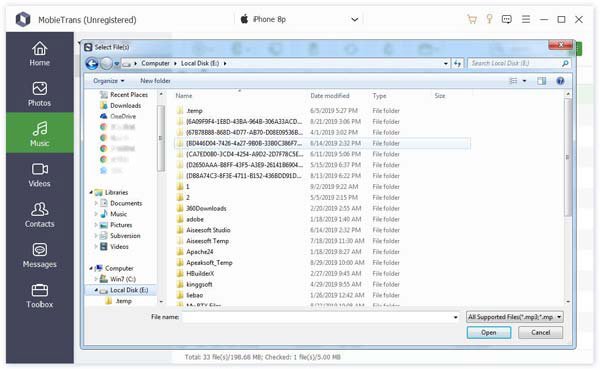Sort by Date modified column header

[330, 96]
